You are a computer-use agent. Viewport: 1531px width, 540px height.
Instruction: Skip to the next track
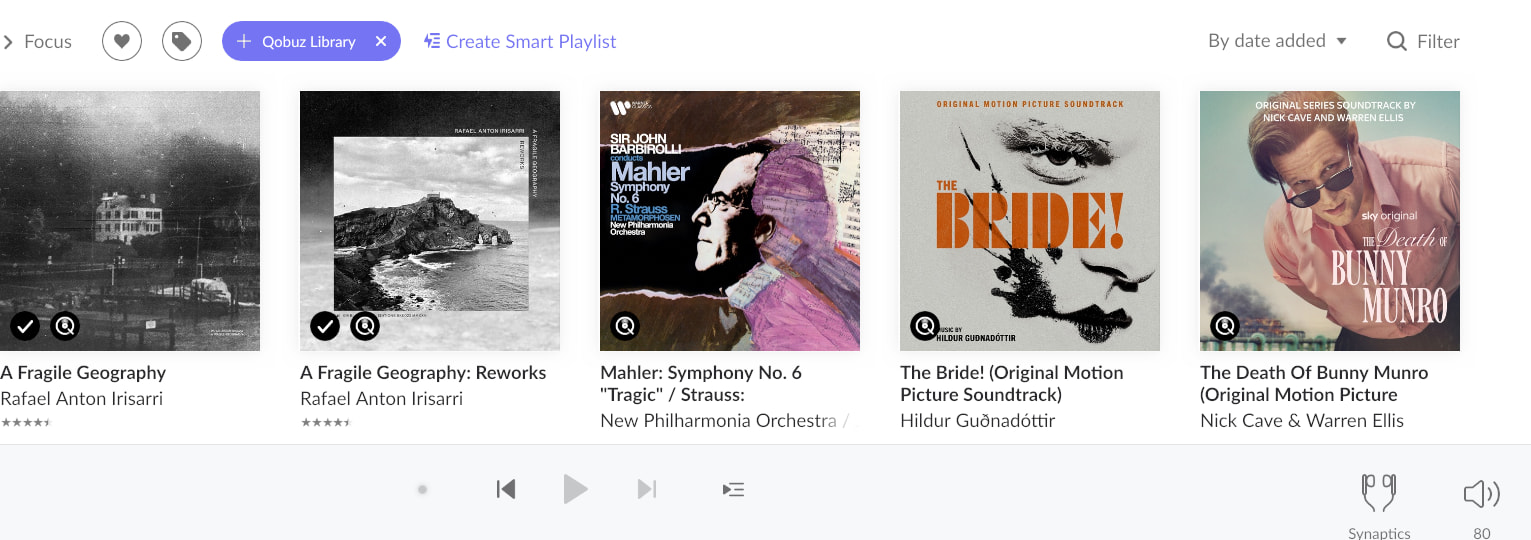click(647, 489)
